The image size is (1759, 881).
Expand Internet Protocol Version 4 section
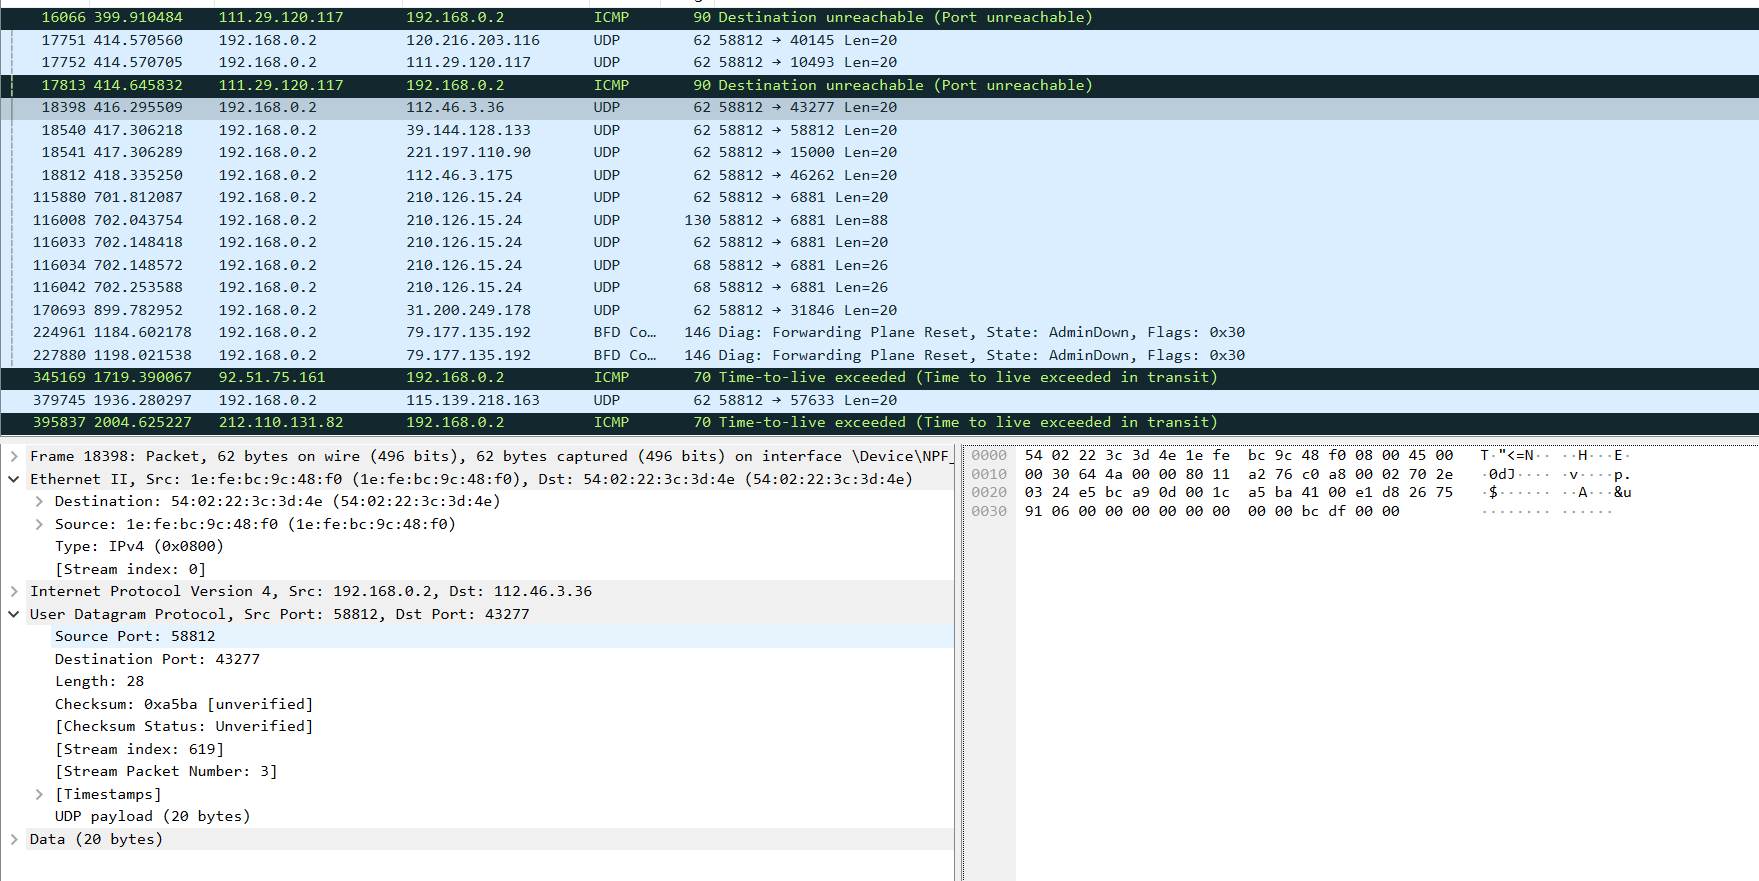pos(14,591)
